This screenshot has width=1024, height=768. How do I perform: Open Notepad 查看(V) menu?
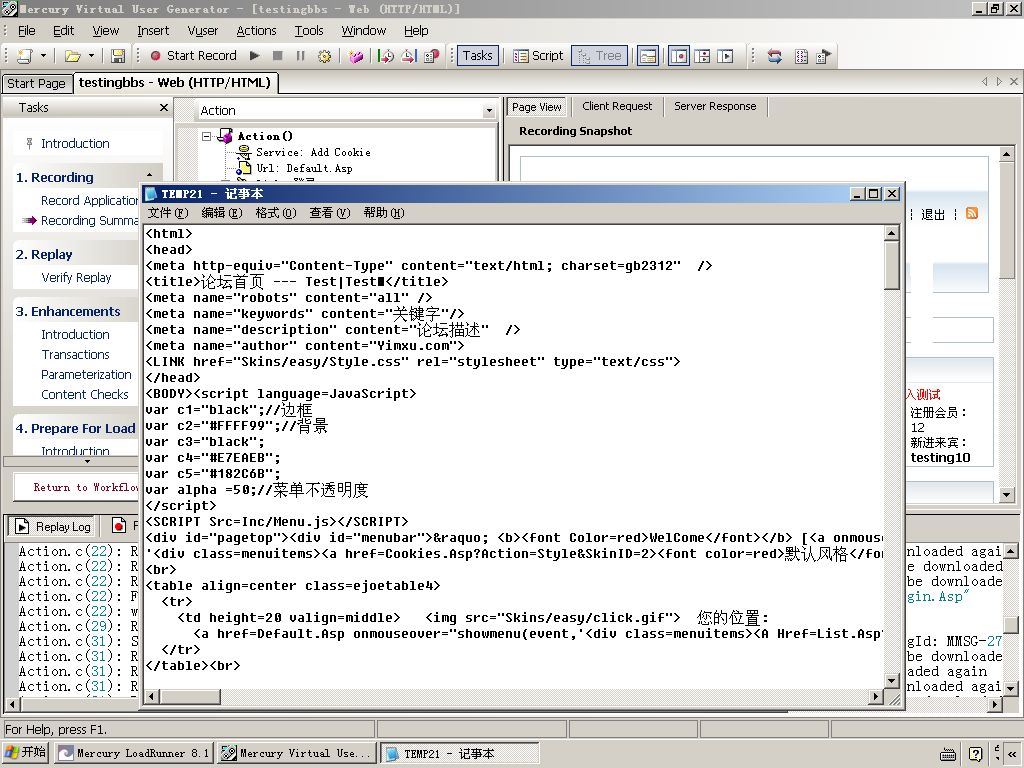point(330,213)
